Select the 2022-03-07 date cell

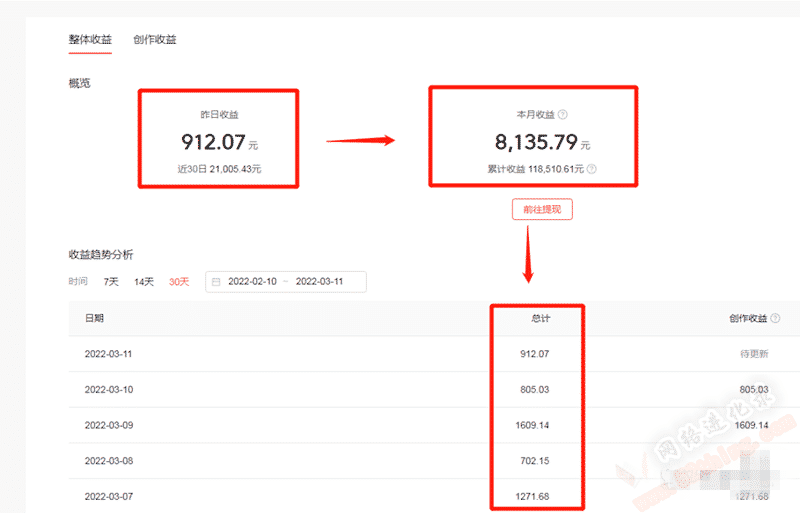coord(109,496)
